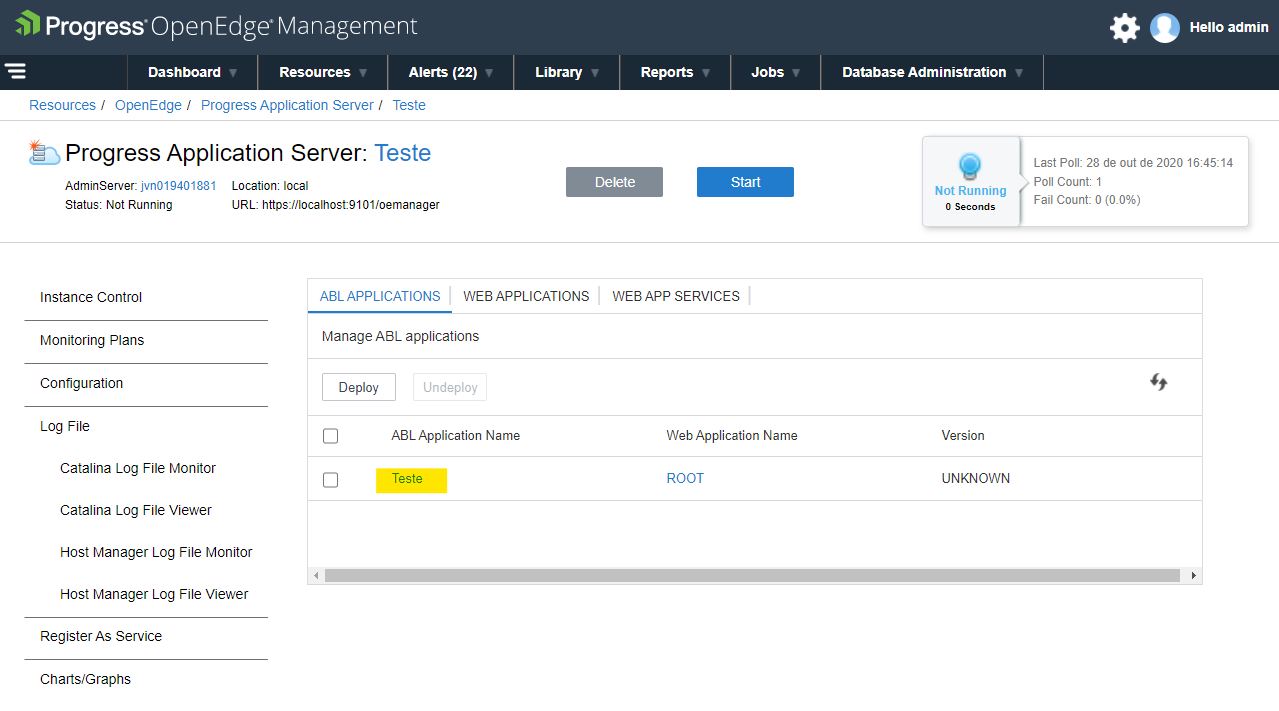Expand the Reports dropdown menu
Image resolution: width=1279 pixels, height=711 pixels.
(675, 72)
